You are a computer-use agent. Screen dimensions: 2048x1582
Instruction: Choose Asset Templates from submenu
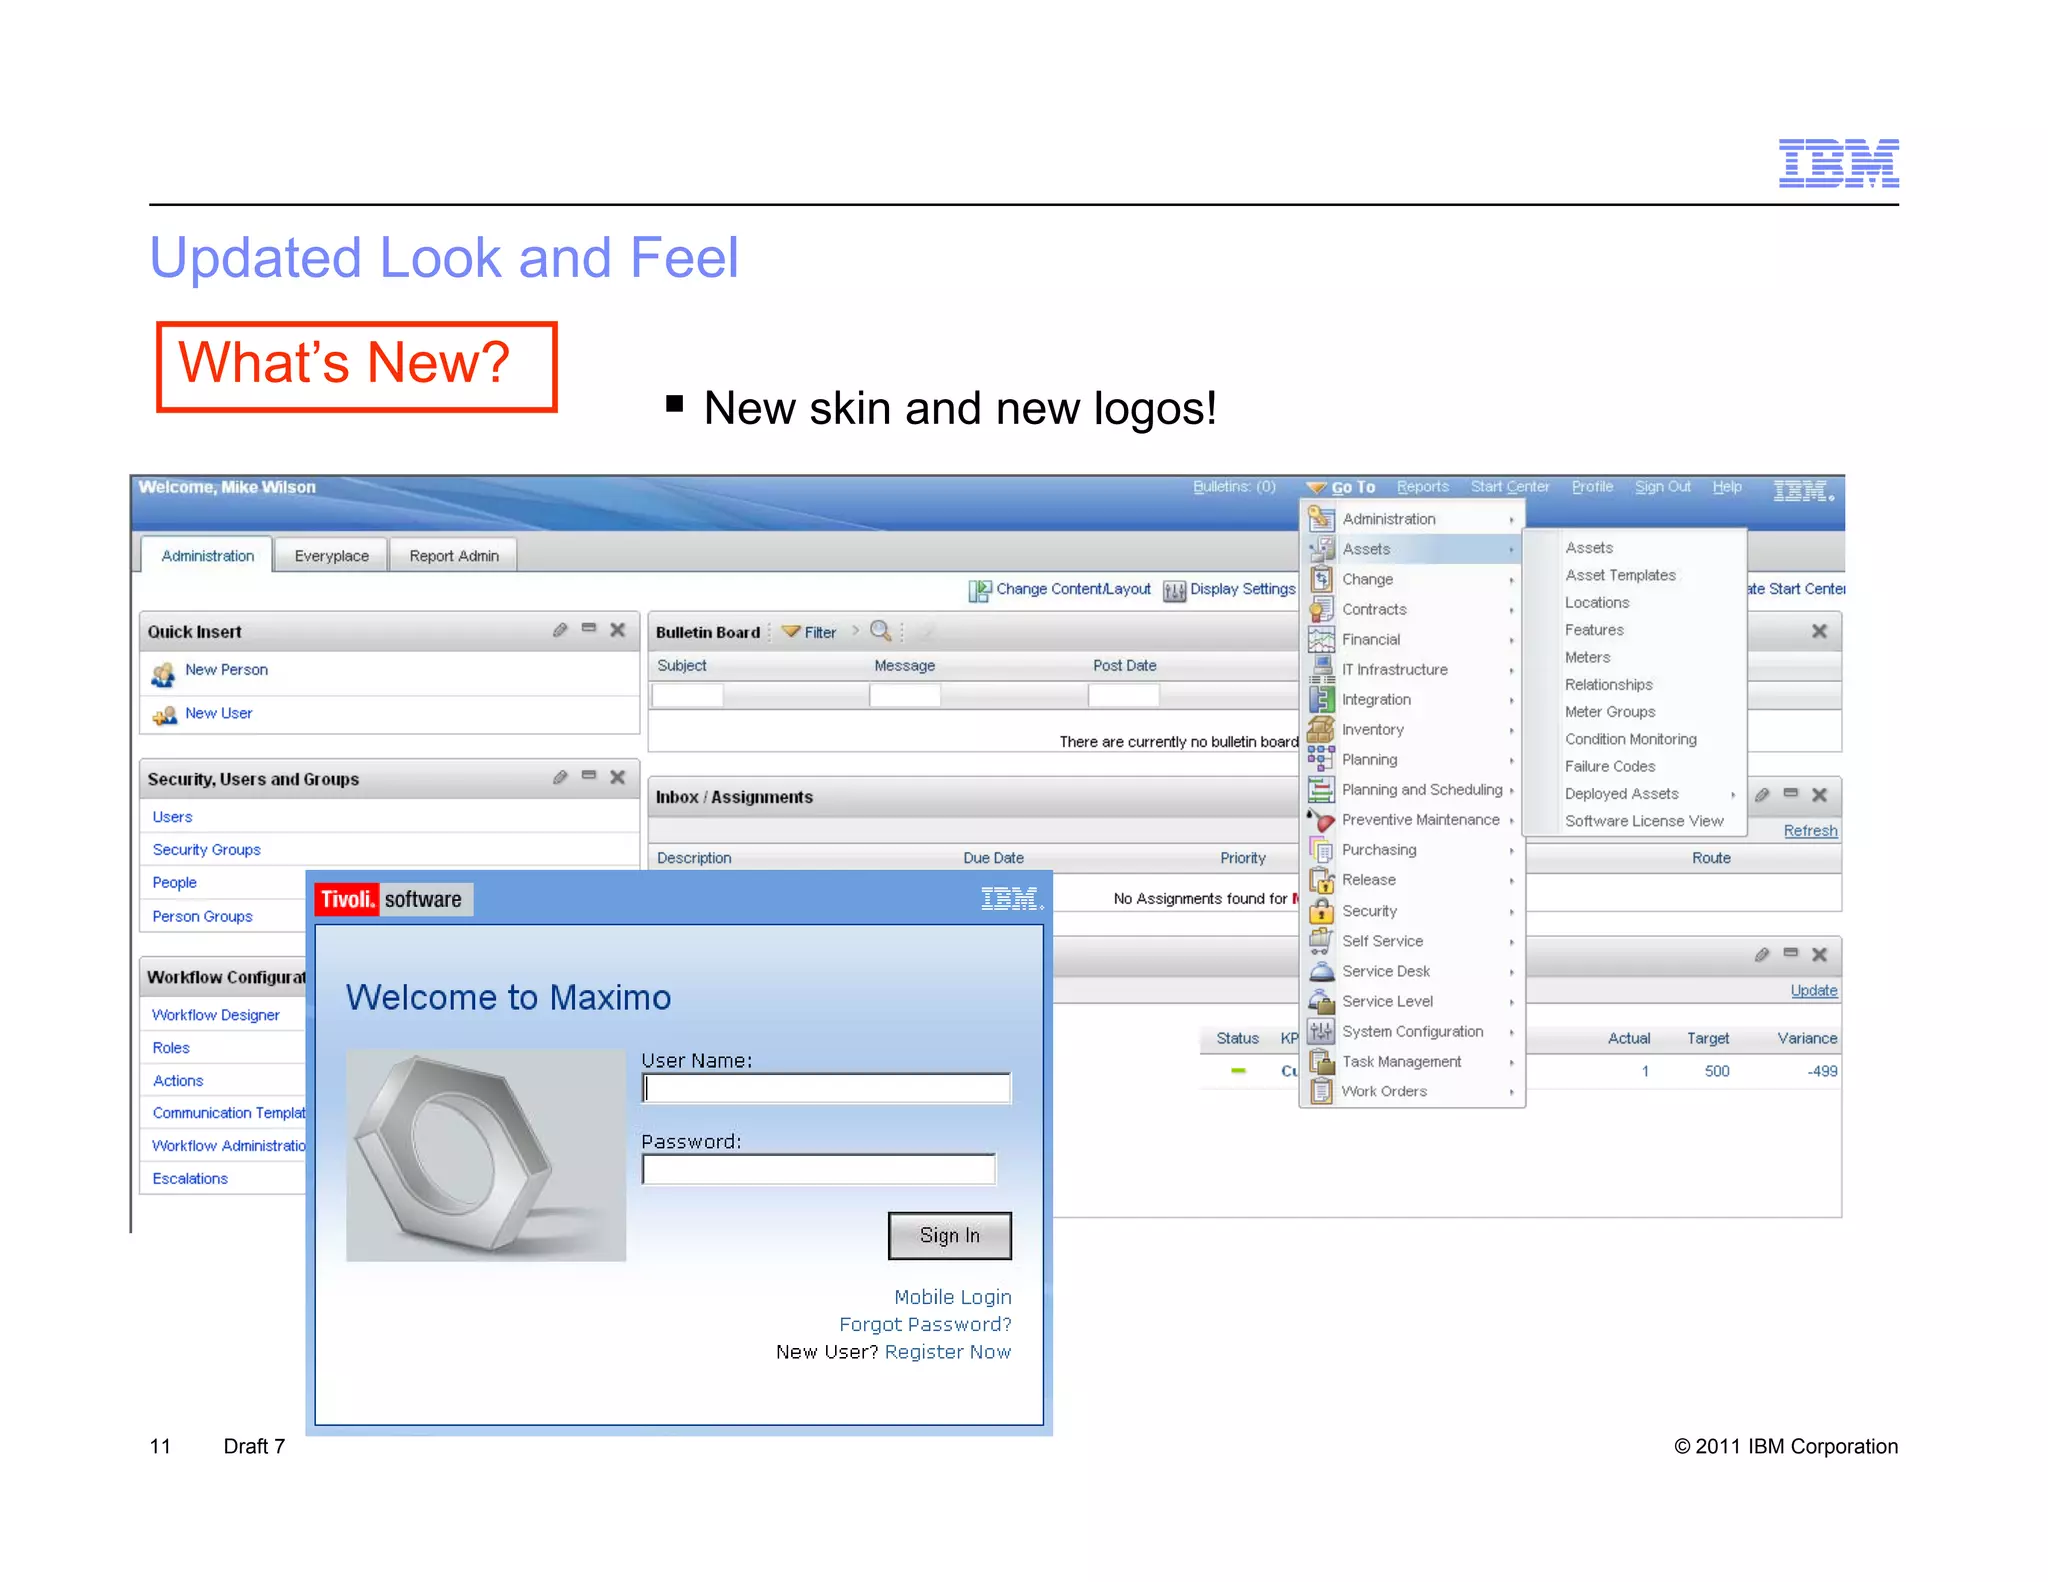coord(1620,575)
